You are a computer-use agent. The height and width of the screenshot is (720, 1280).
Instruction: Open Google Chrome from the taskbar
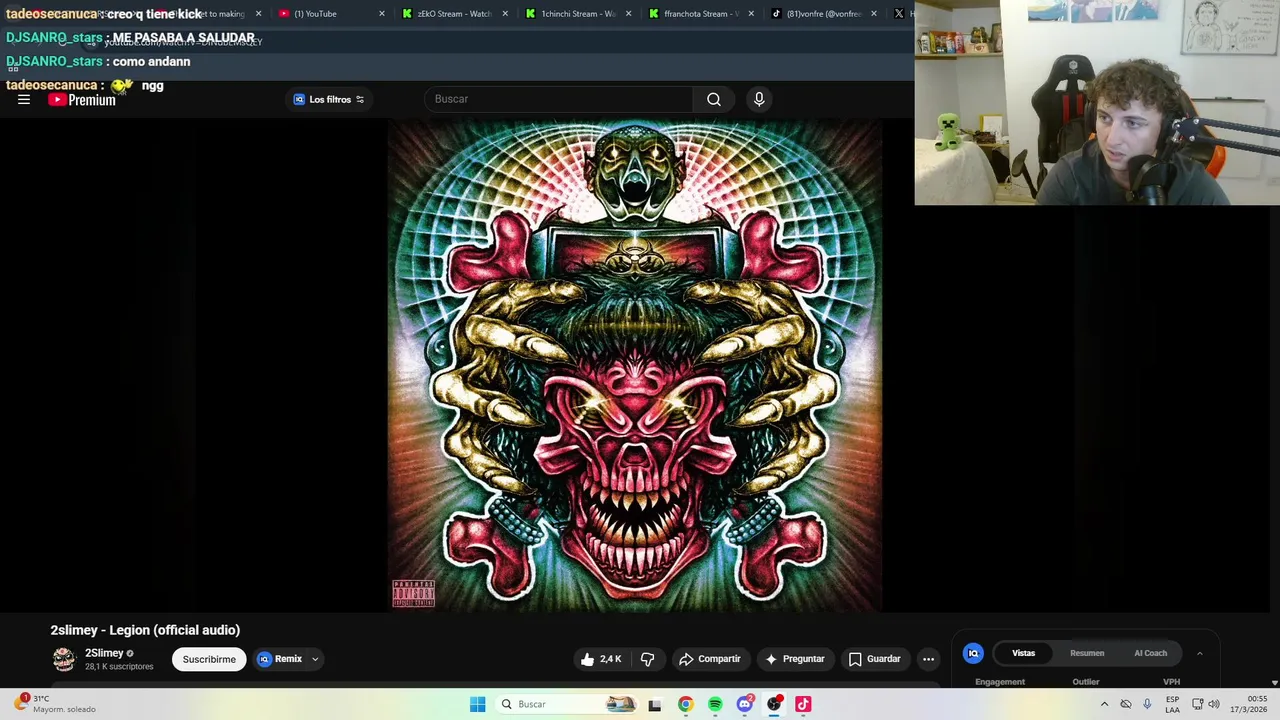click(x=685, y=704)
